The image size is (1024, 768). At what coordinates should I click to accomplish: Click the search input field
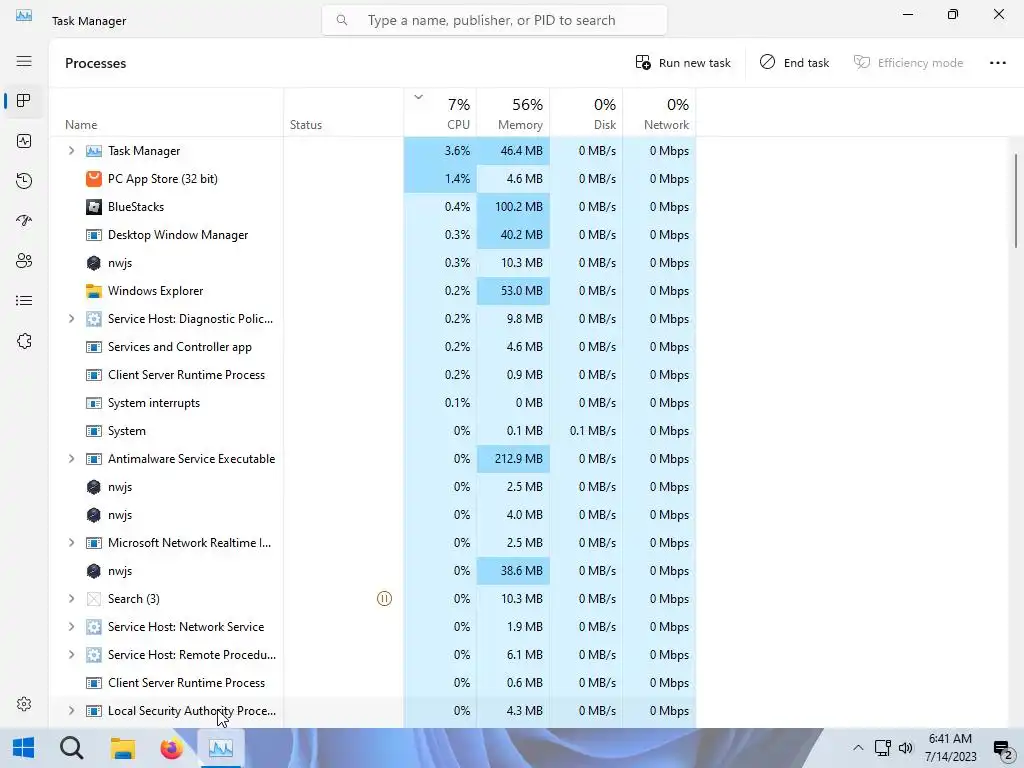click(x=494, y=20)
